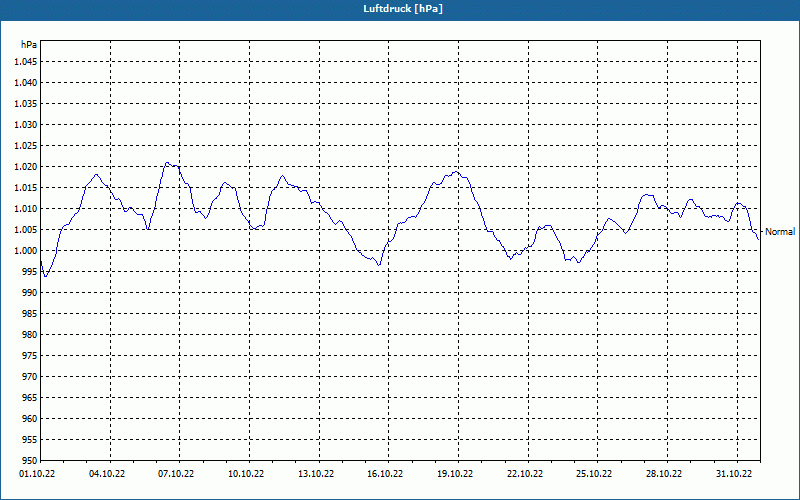Click the 950 y-axis value
This screenshot has width=800, height=500.
(30, 460)
